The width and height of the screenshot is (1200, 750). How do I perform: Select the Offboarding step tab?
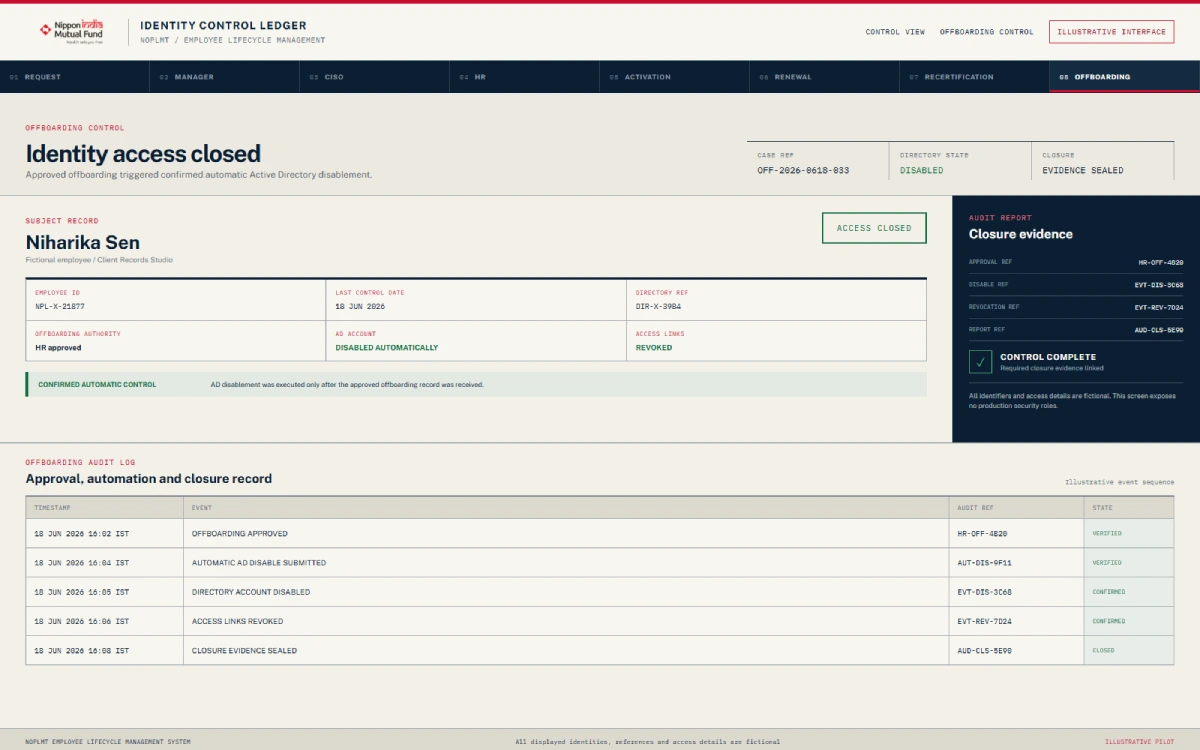click(1125, 77)
